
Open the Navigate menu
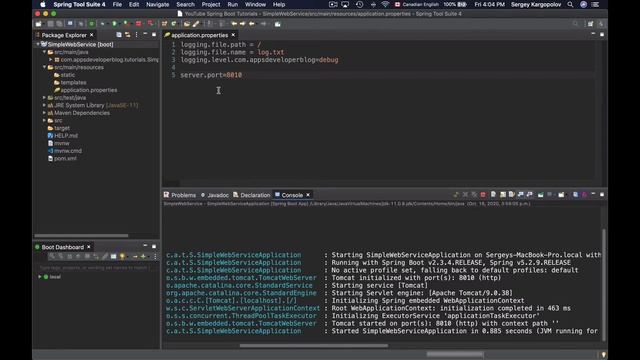coord(158,4)
